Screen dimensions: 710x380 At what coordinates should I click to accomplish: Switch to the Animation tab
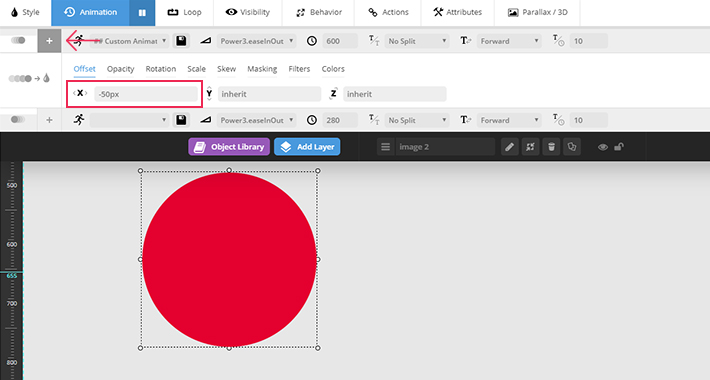point(90,12)
